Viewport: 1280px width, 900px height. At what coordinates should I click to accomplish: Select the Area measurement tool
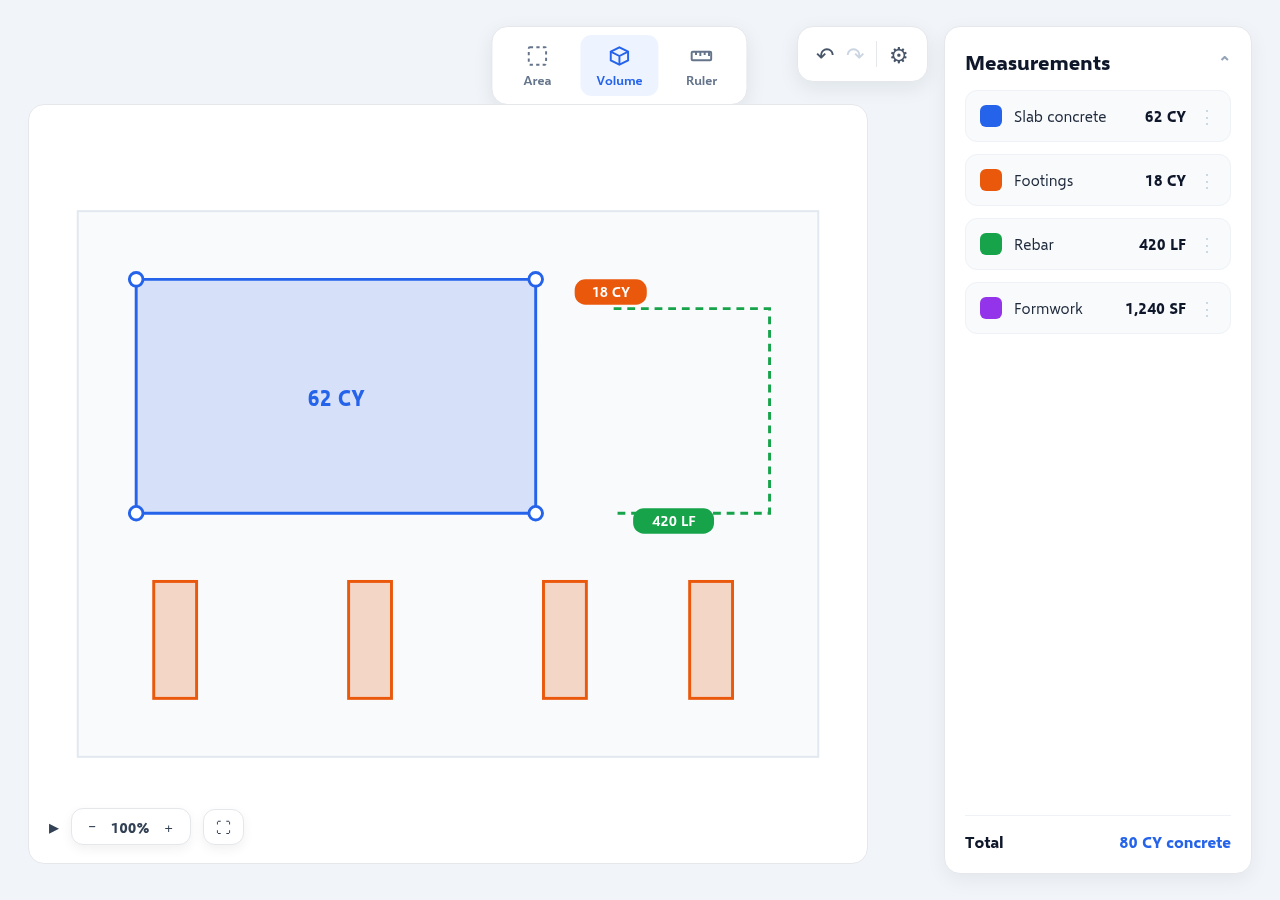point(537,66)
